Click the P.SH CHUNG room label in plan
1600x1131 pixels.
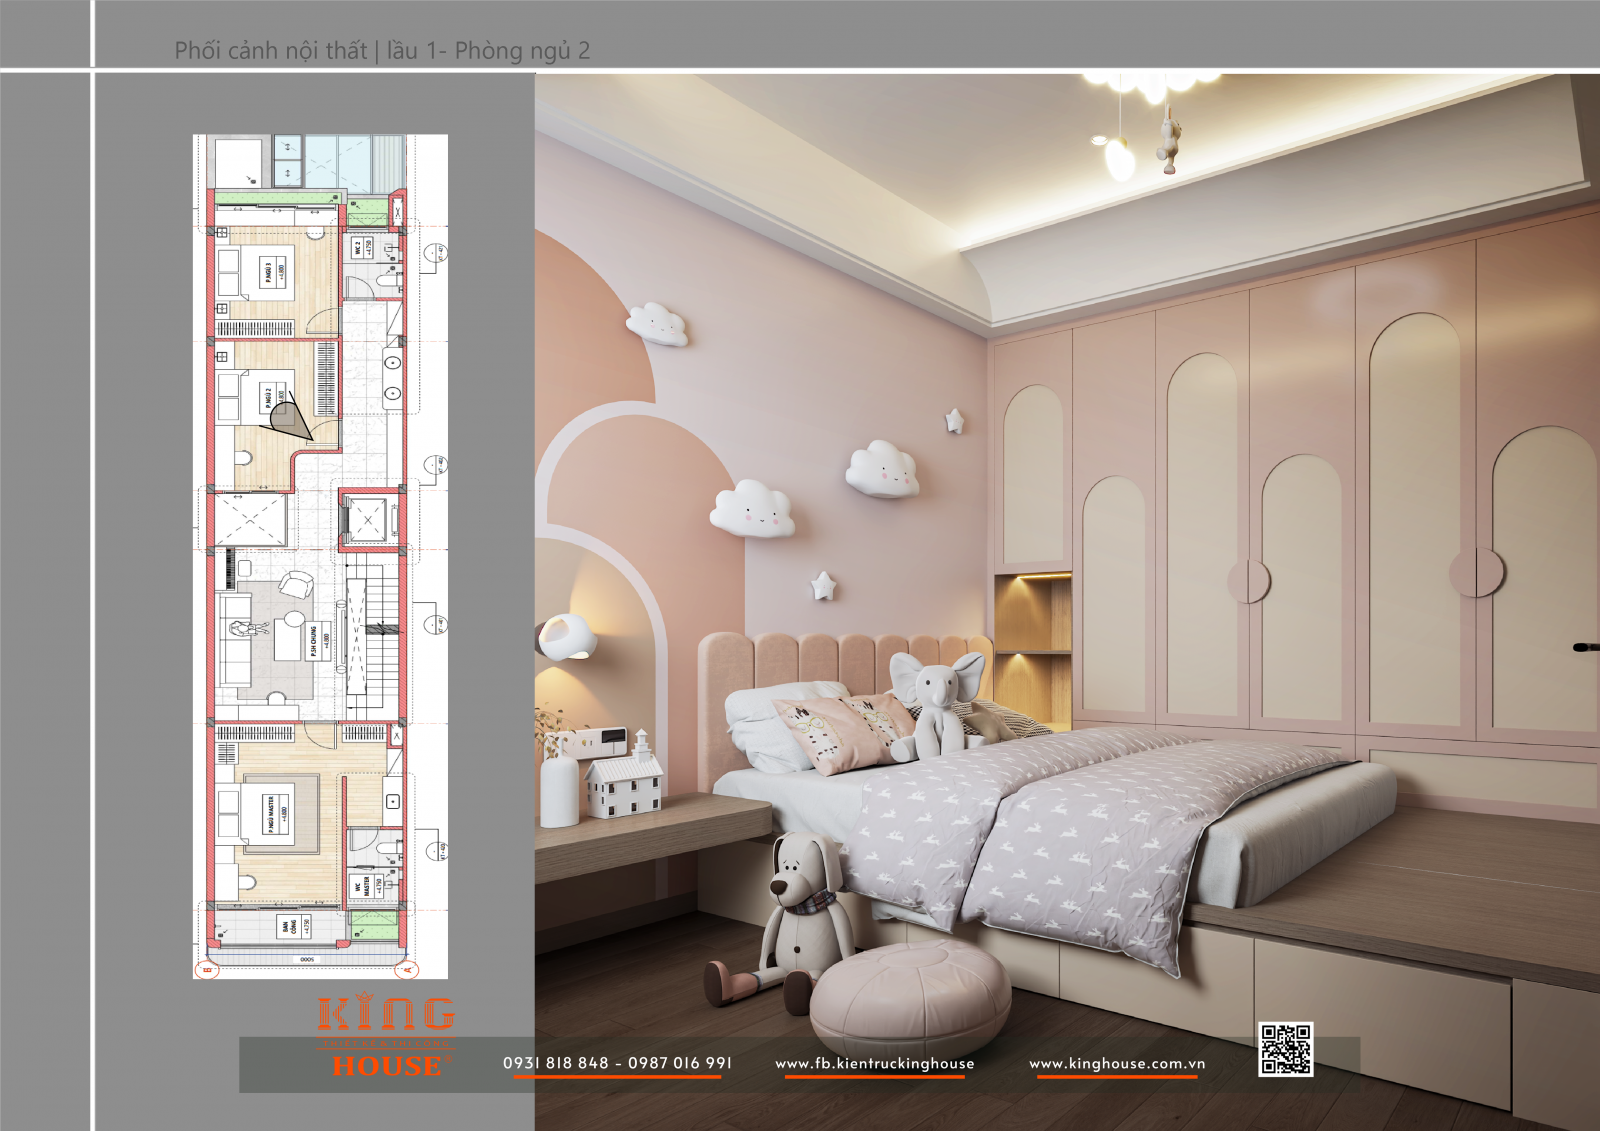click(x=313, y=640)
